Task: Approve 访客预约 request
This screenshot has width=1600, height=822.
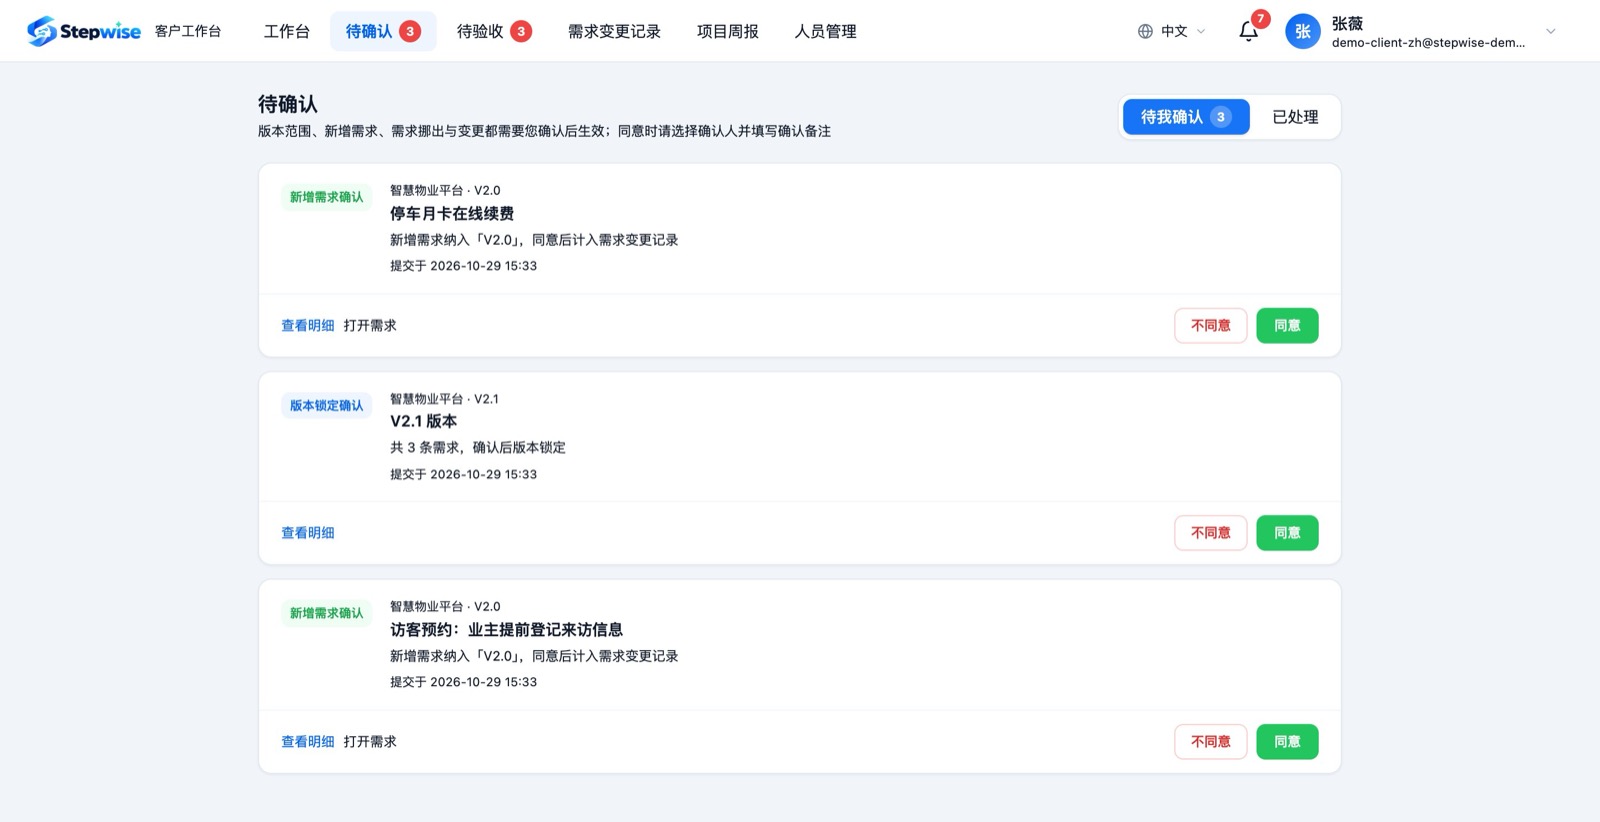Action: point(1287,741)
